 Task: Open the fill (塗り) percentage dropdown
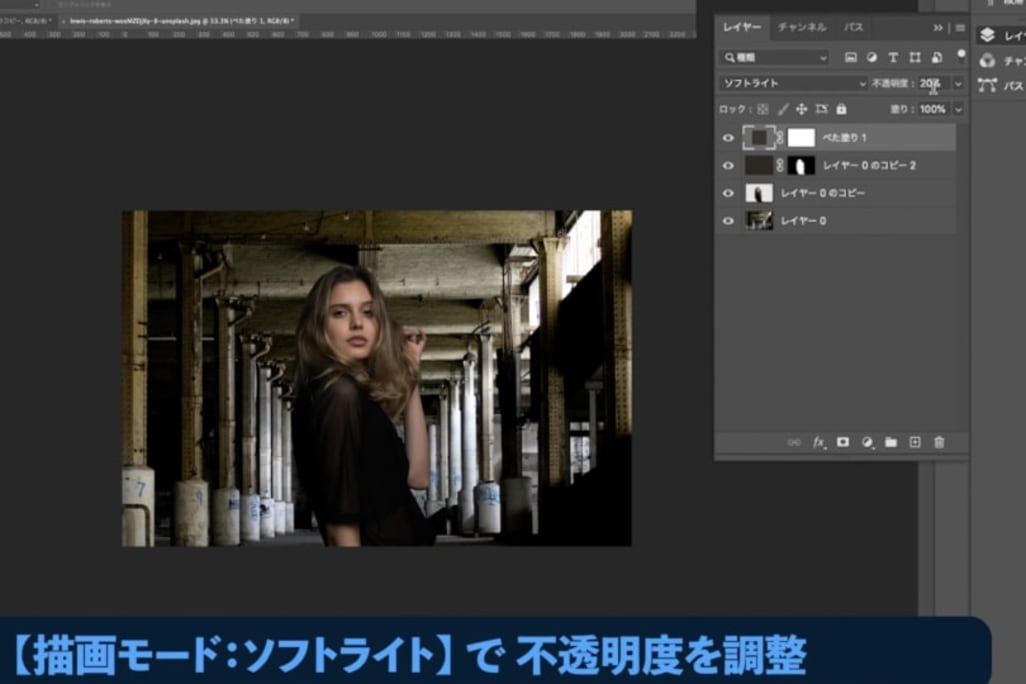pyautogui.click(x=958, y=109)
